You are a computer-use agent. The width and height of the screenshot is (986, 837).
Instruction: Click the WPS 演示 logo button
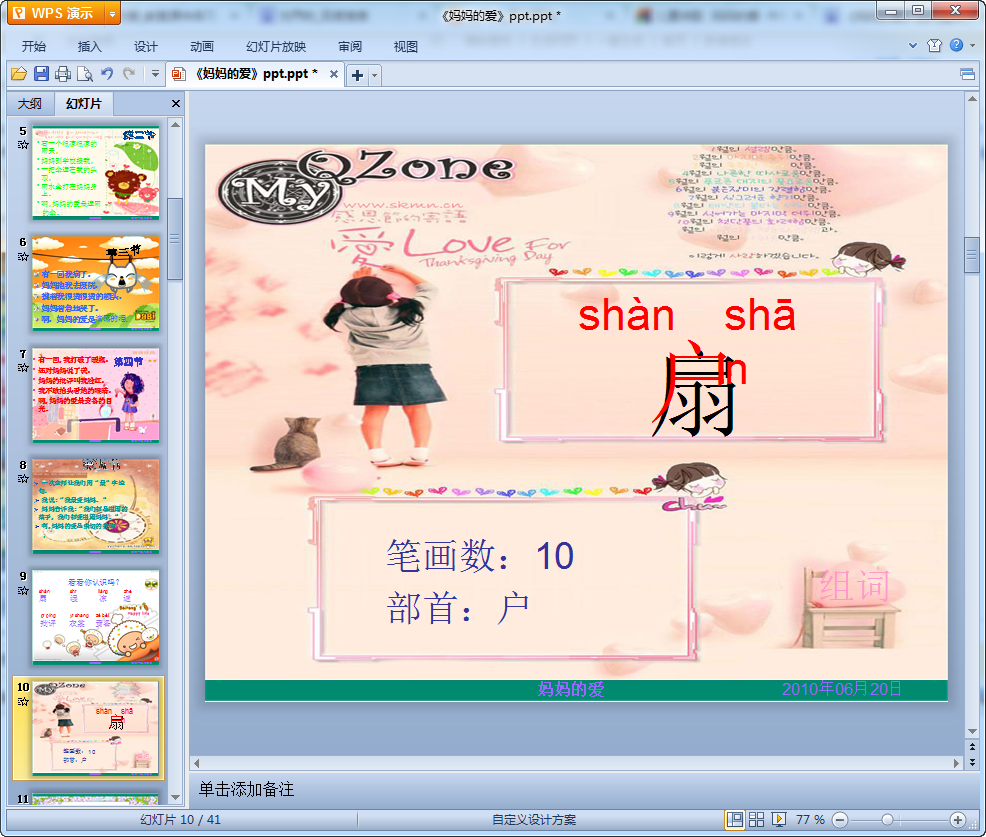(57, 13)
